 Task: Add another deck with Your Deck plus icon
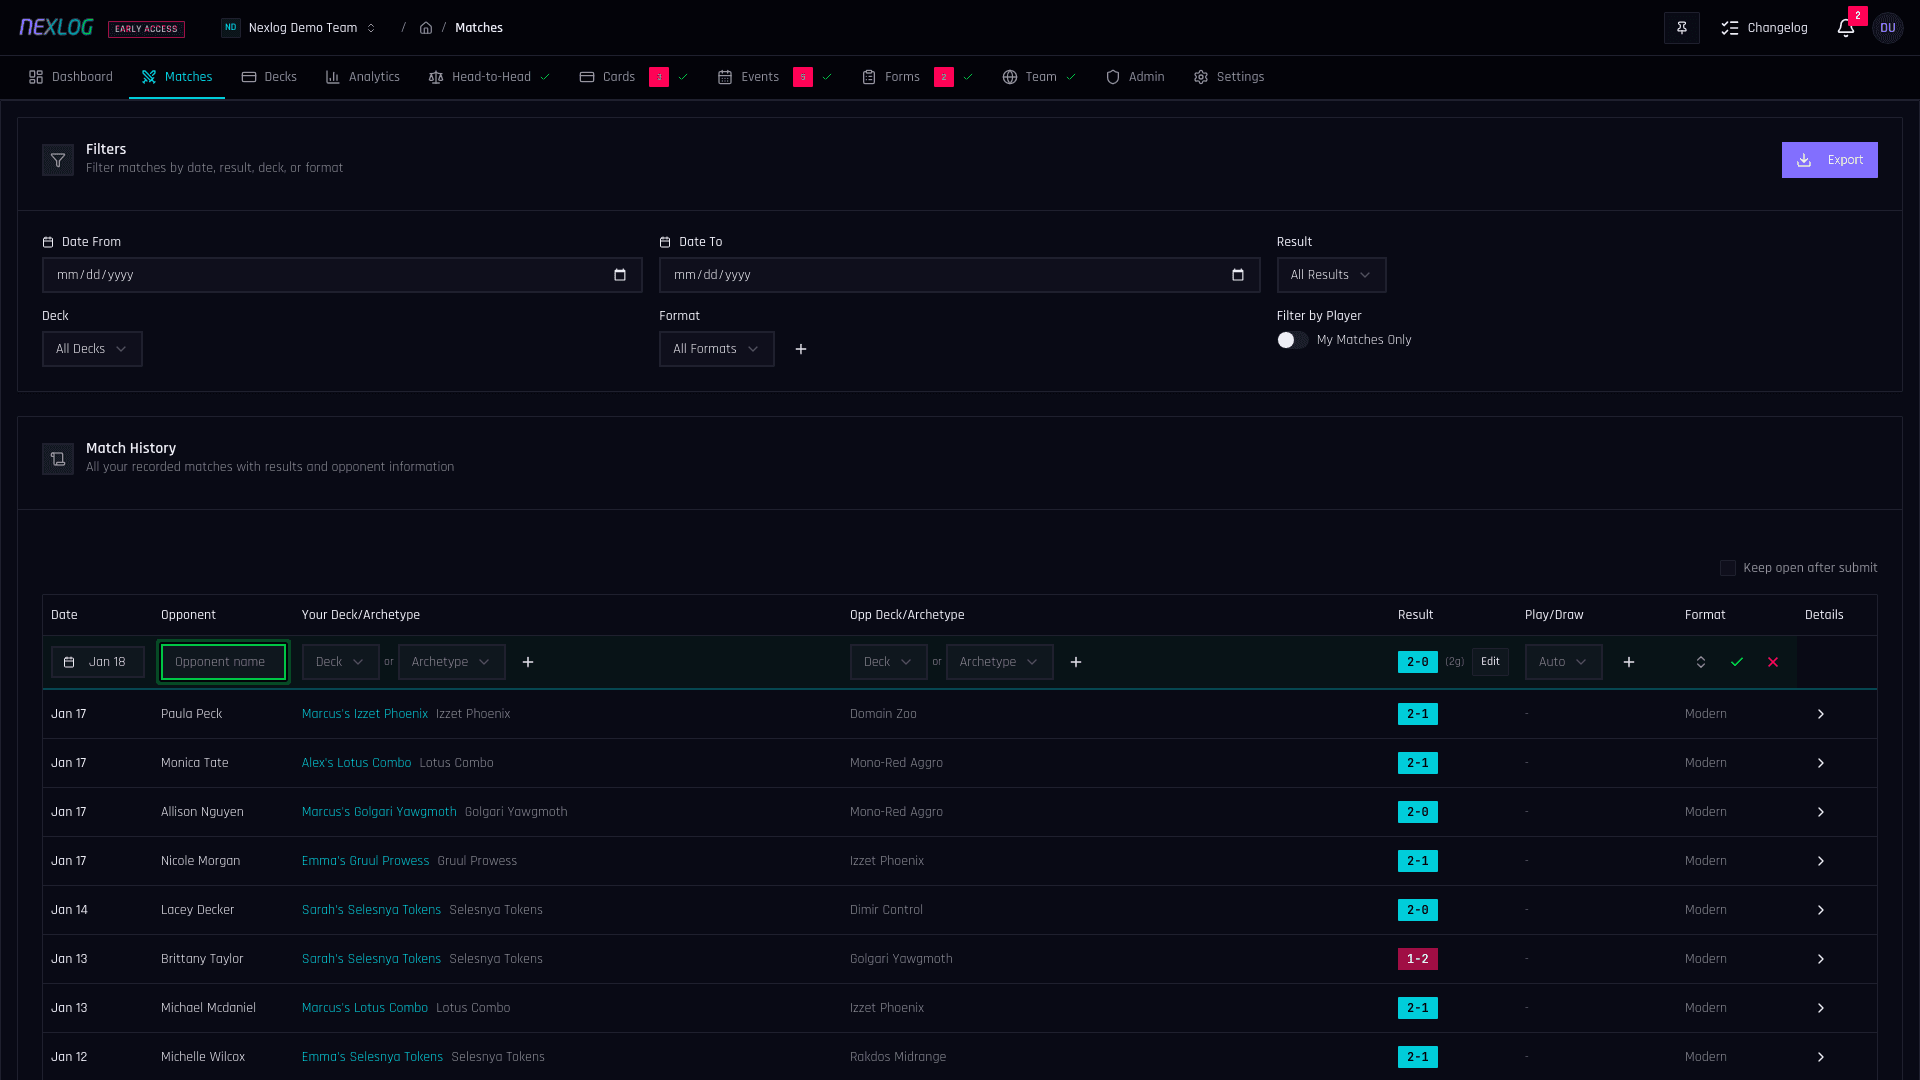(528, 662)
